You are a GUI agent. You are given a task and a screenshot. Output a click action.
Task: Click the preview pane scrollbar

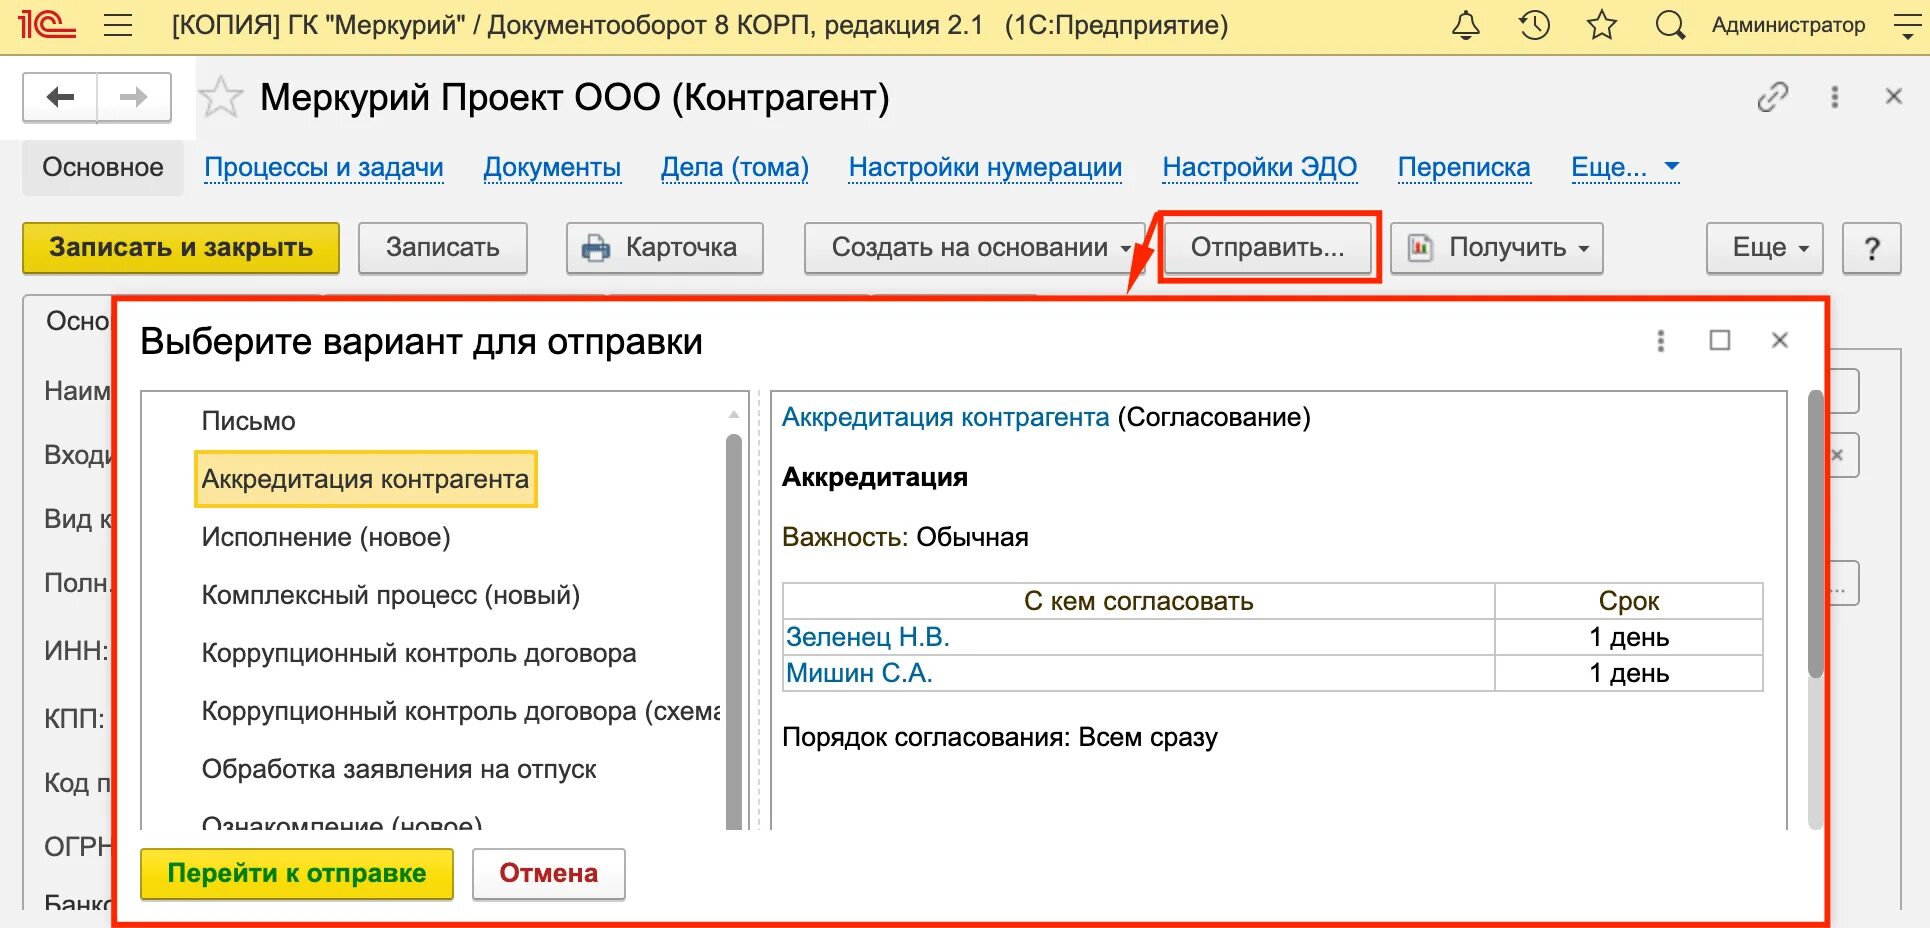click(x=1816, y=535)
